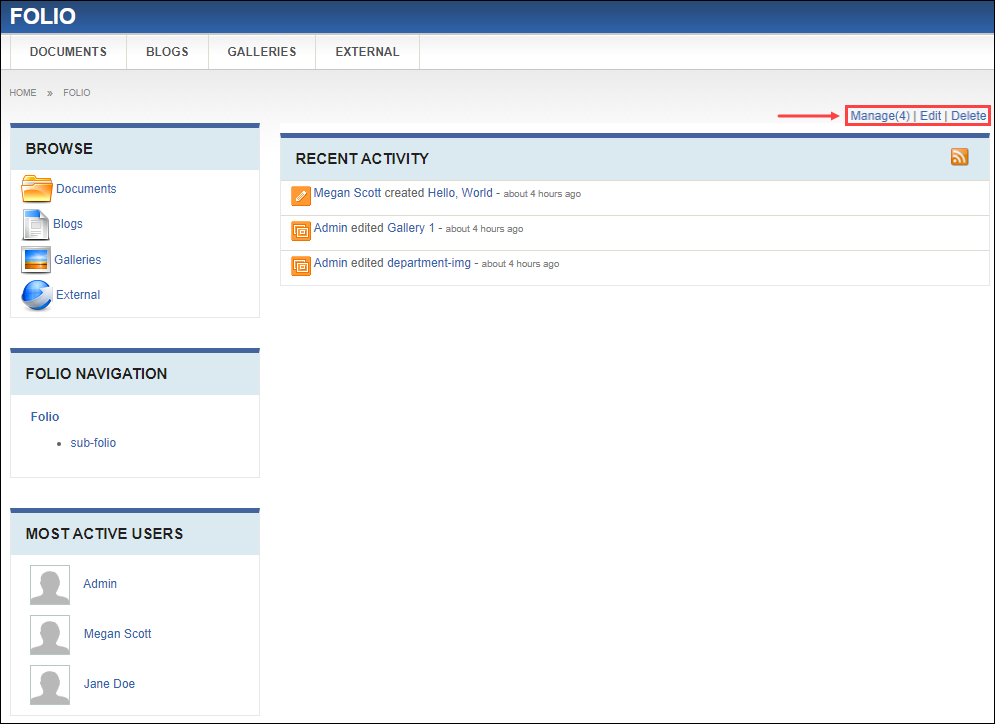Click Admin in the Gallery 1 activity row
995x724 pixels.
point(331,228)
